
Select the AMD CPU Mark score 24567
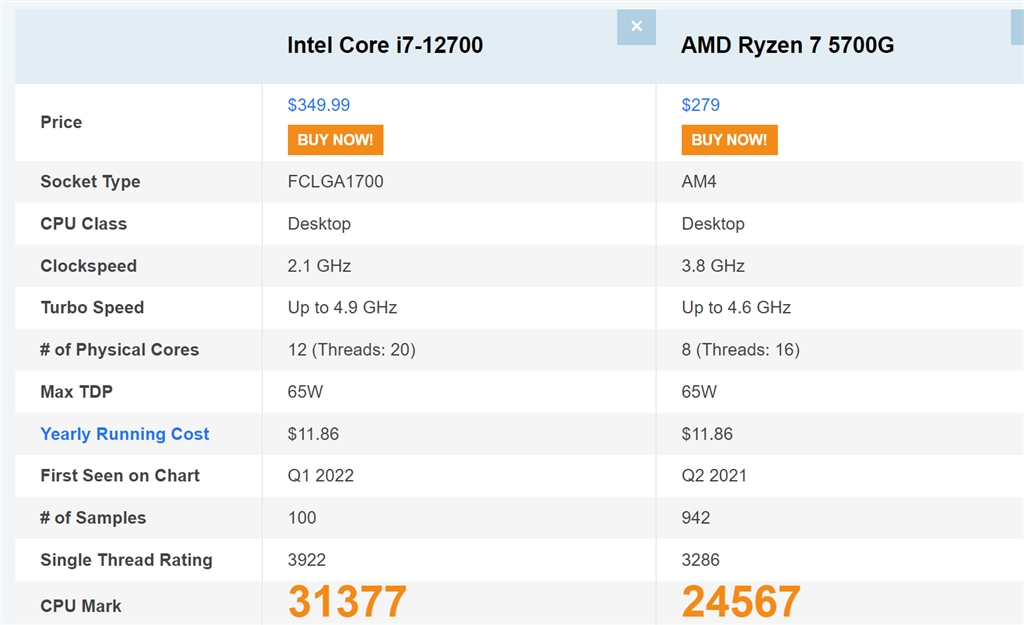coord(741,601)
